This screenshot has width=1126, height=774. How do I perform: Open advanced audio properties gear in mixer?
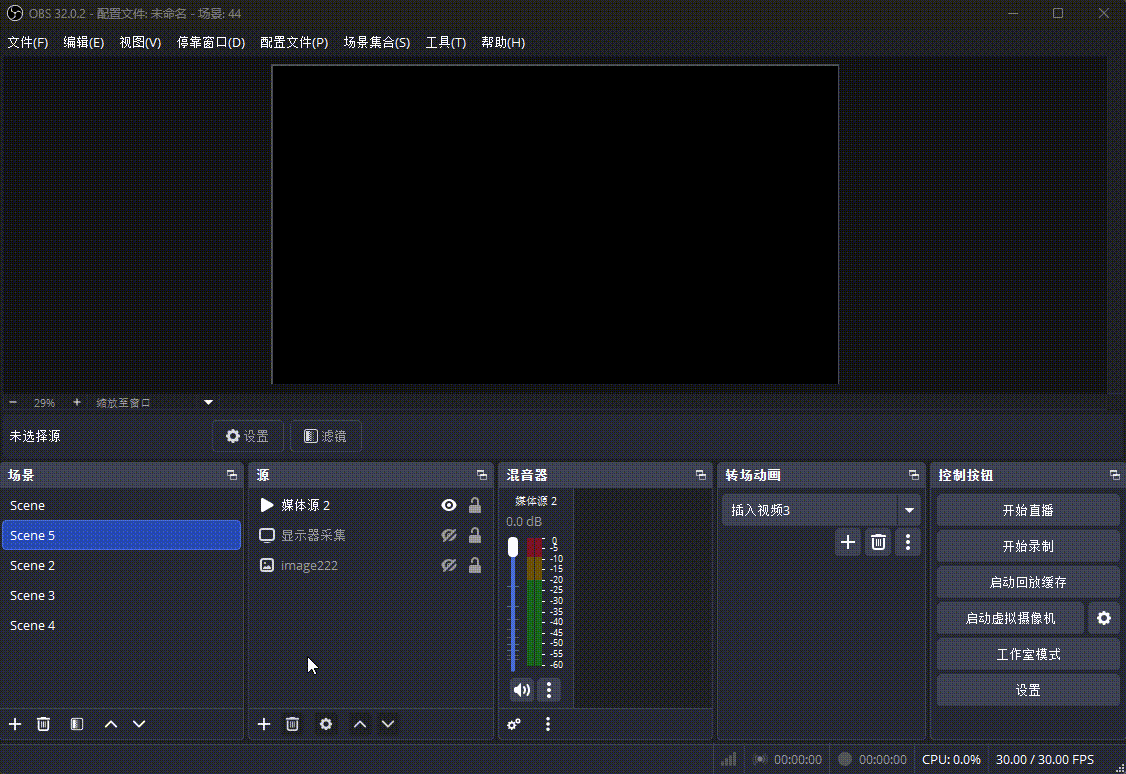click(514, 724)
